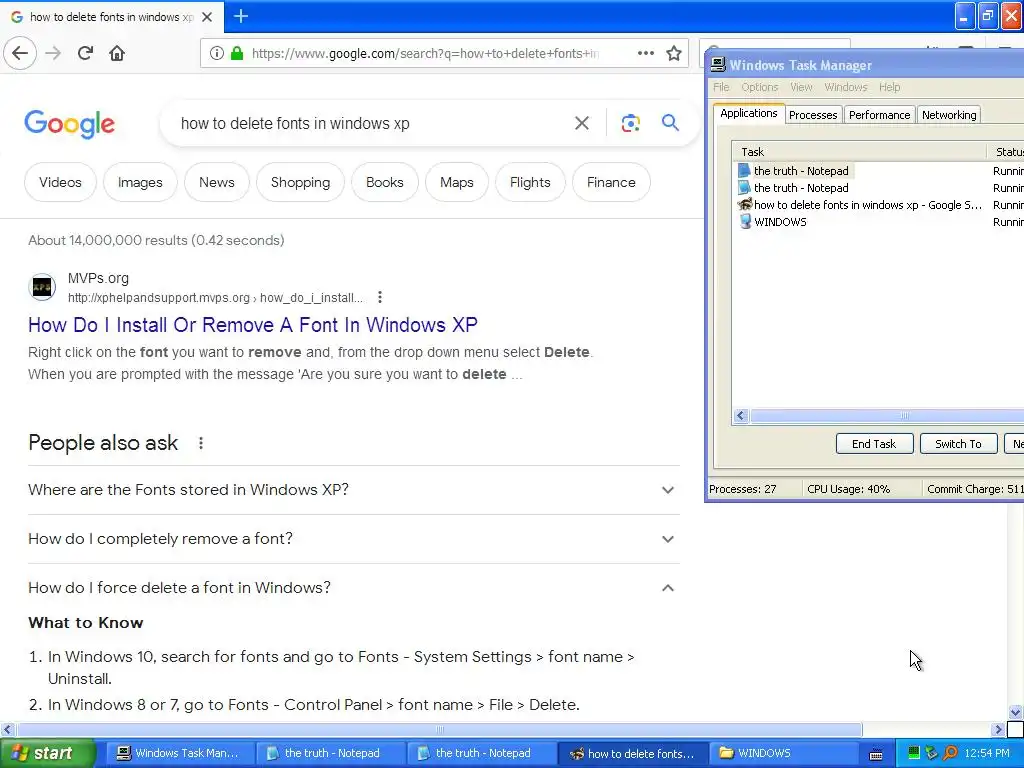This screenshot has height=768, width=1024.
Task: Switch to the Processes tab
Action: [813, 115]
